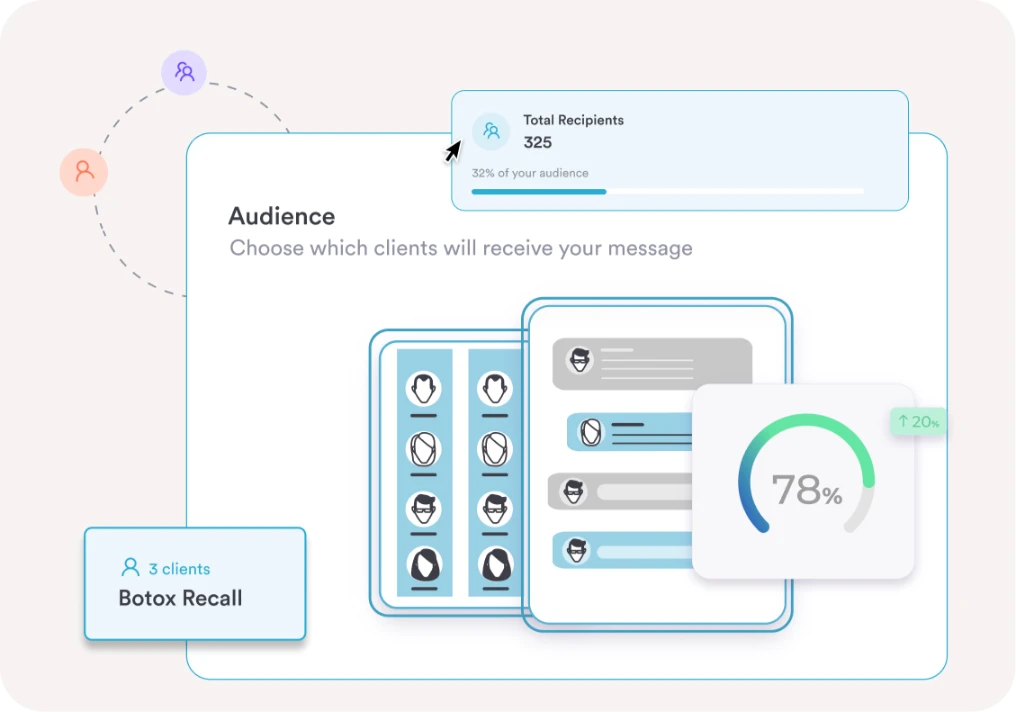Click the "32% of your audience" label
Image resolution: width=1016 pixels, height=712 pixels.
[530, 173]
